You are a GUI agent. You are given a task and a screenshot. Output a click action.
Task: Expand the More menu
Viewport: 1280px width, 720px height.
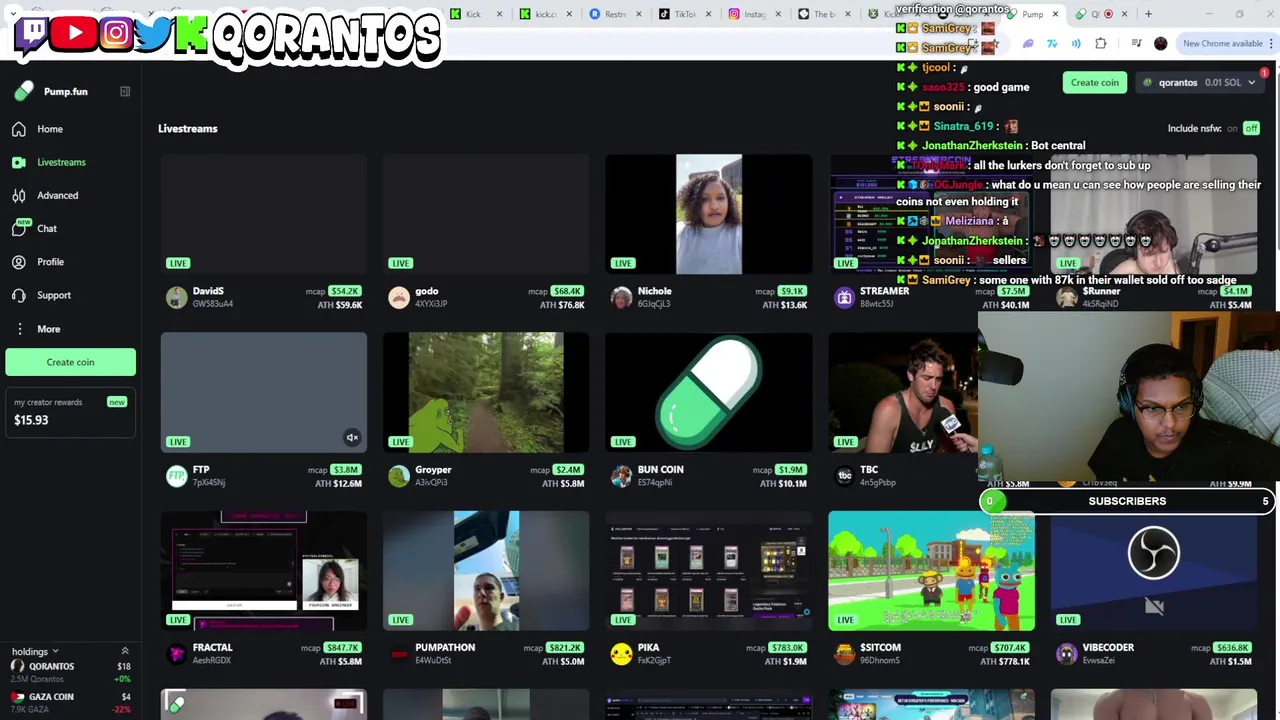click(49, 329)
